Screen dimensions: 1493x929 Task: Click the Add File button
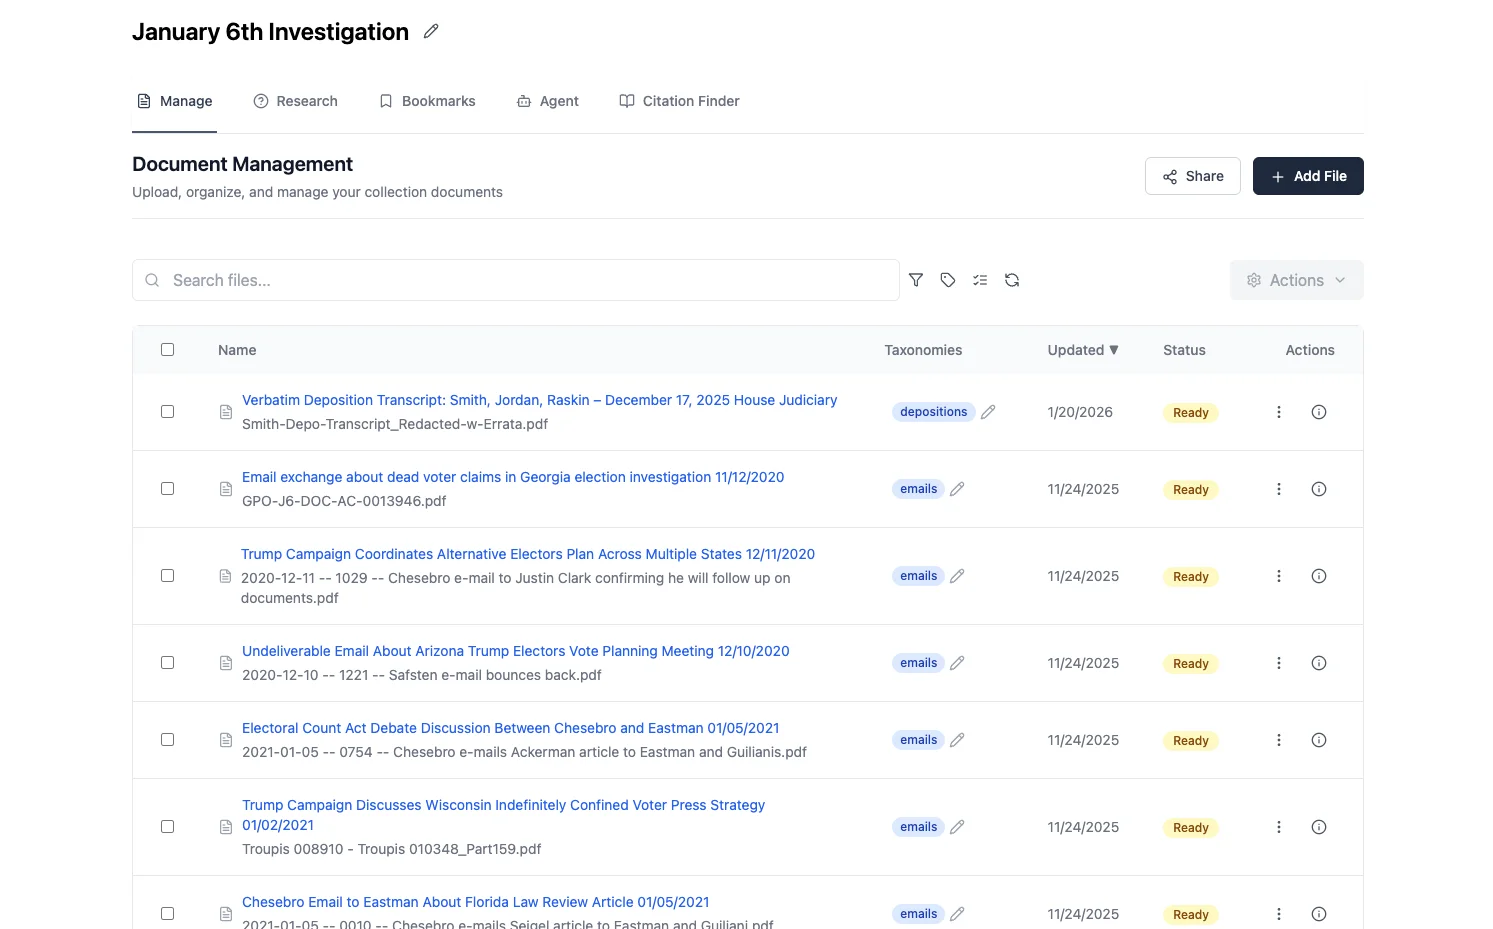[1307, 176]
